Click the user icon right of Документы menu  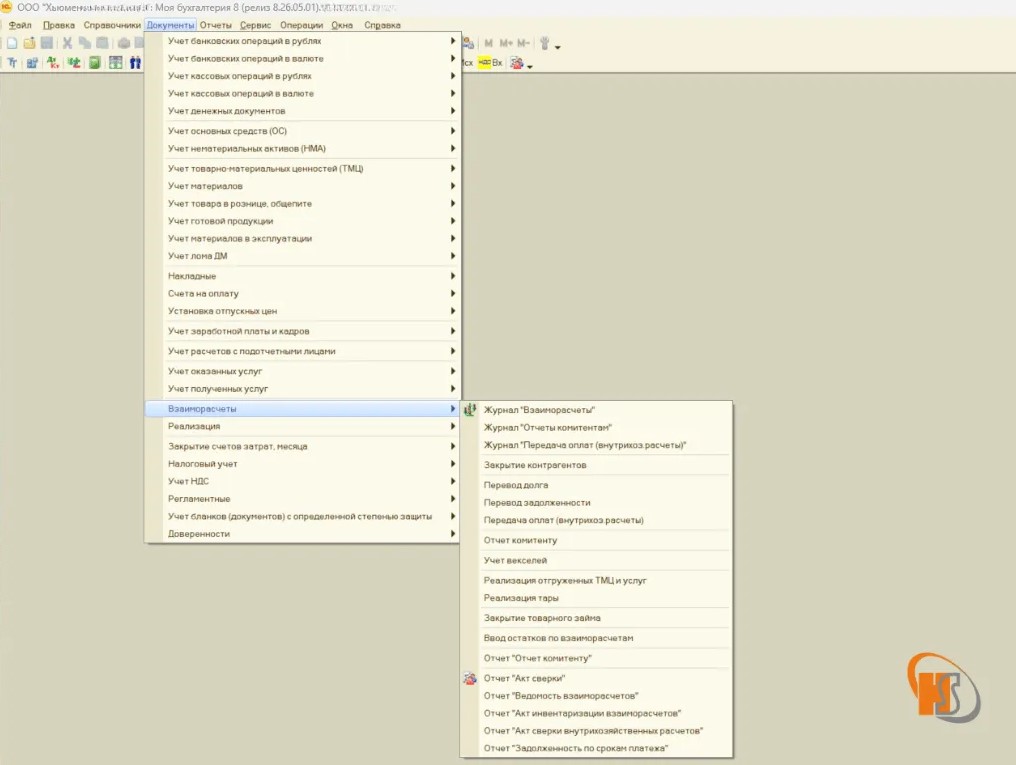point(468,43)
